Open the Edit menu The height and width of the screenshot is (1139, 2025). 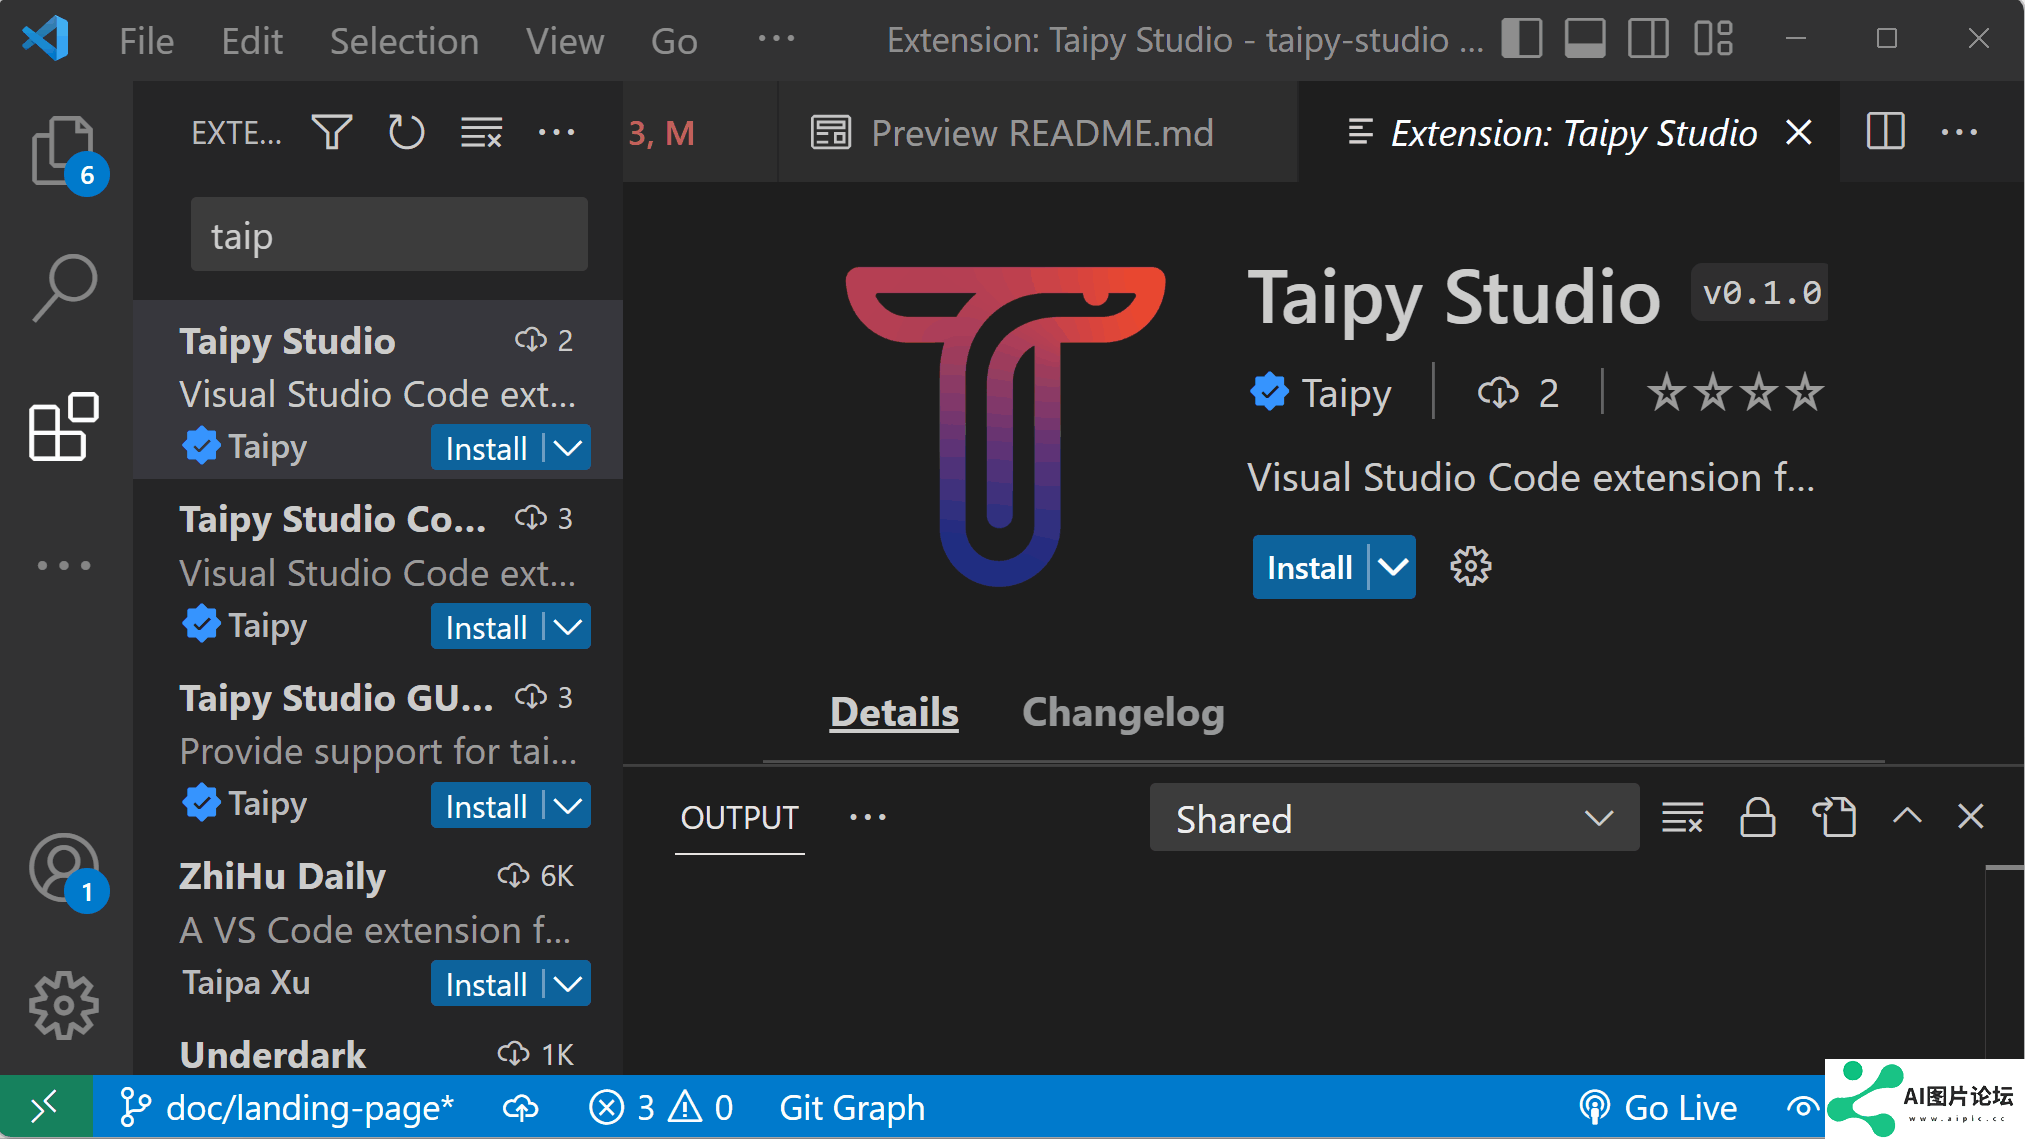tap(252, 41)
